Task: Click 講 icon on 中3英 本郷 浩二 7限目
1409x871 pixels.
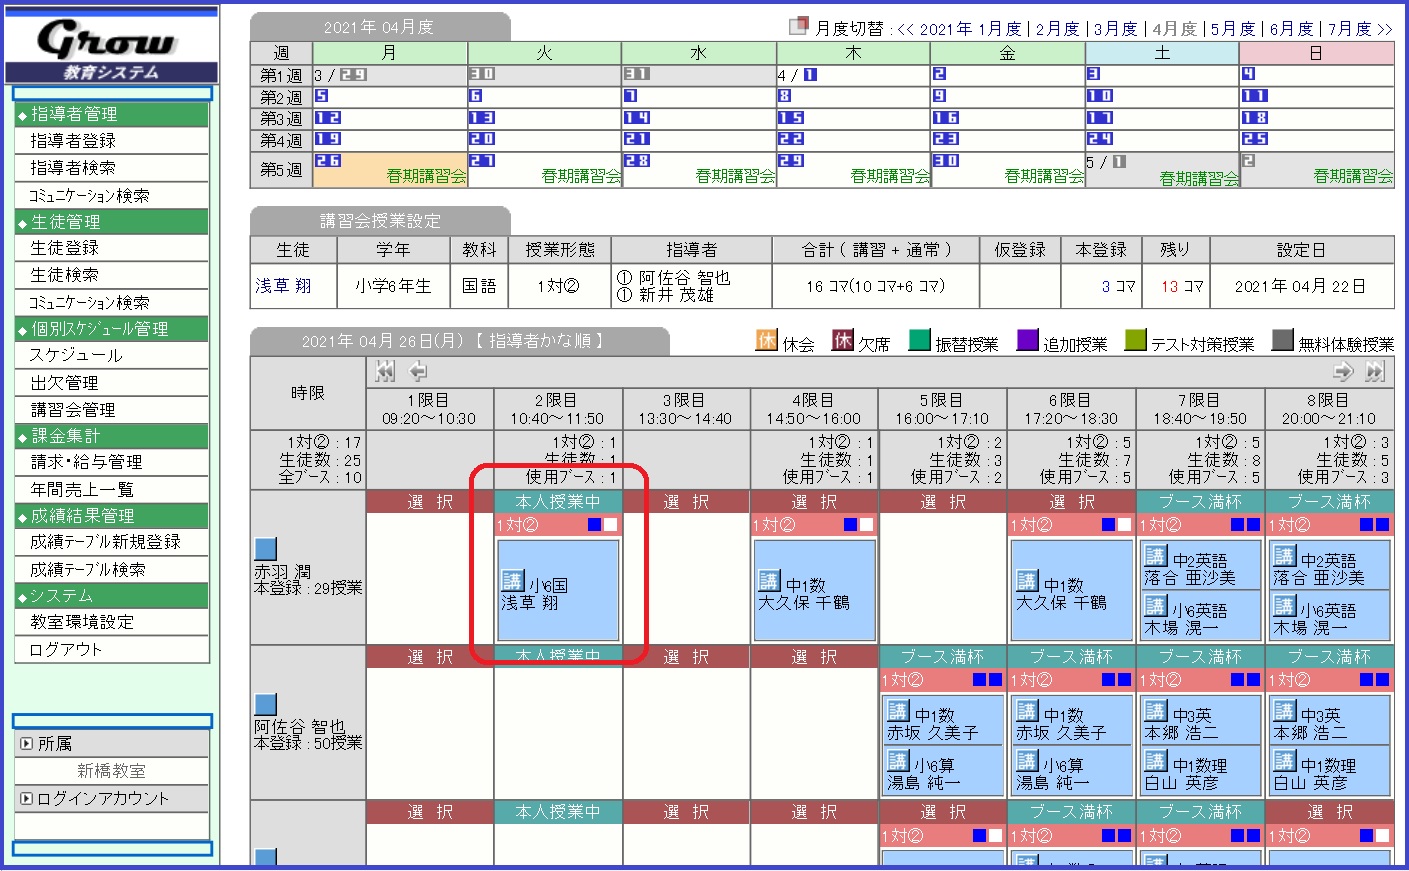Action: tap(1156, 711)
